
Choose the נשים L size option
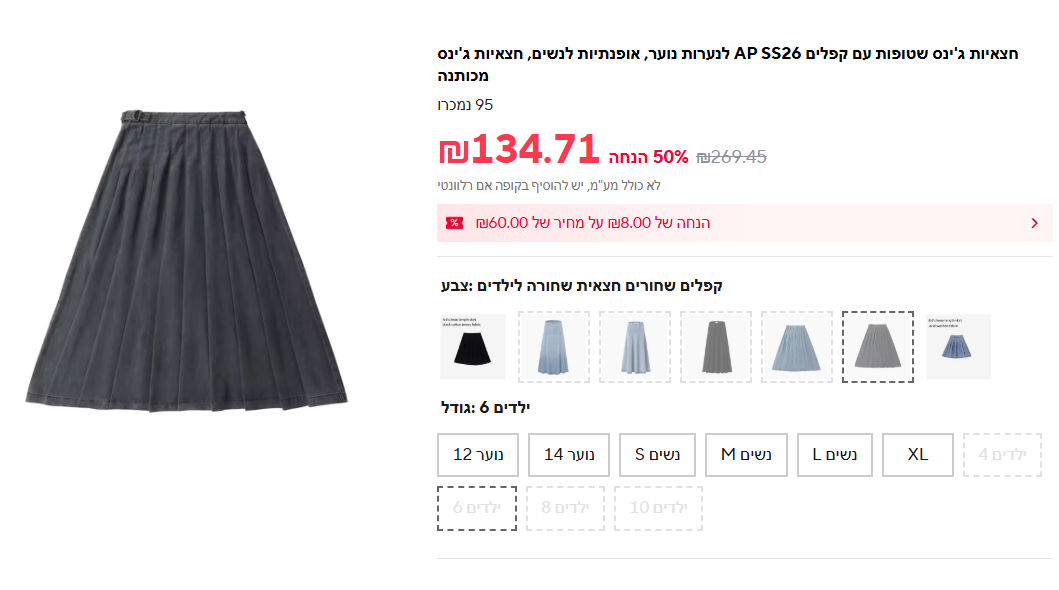(x=835, y=455)
